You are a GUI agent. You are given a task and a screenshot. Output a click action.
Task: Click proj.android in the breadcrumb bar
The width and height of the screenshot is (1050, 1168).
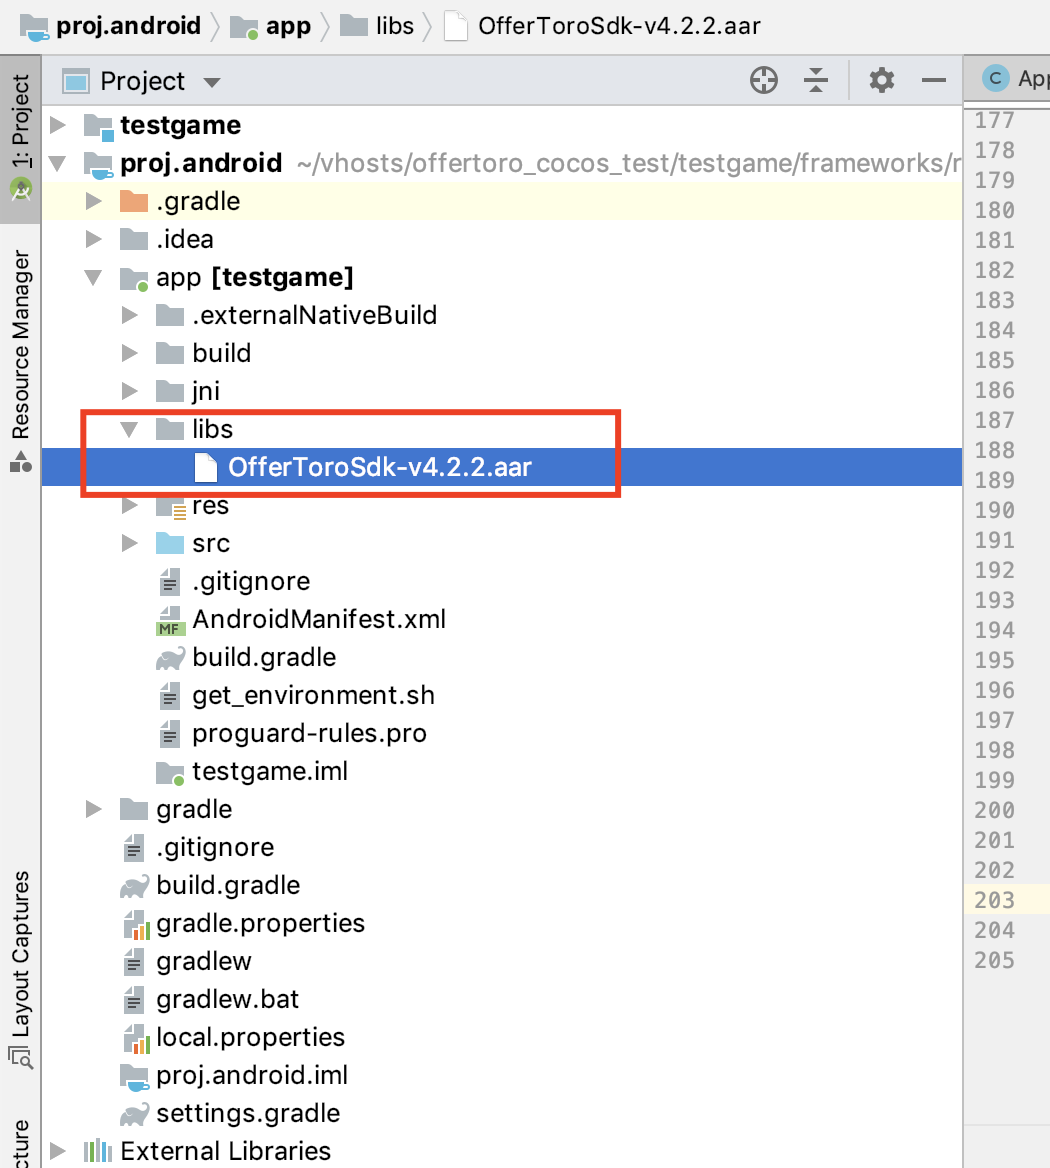(x=128, y=26)
